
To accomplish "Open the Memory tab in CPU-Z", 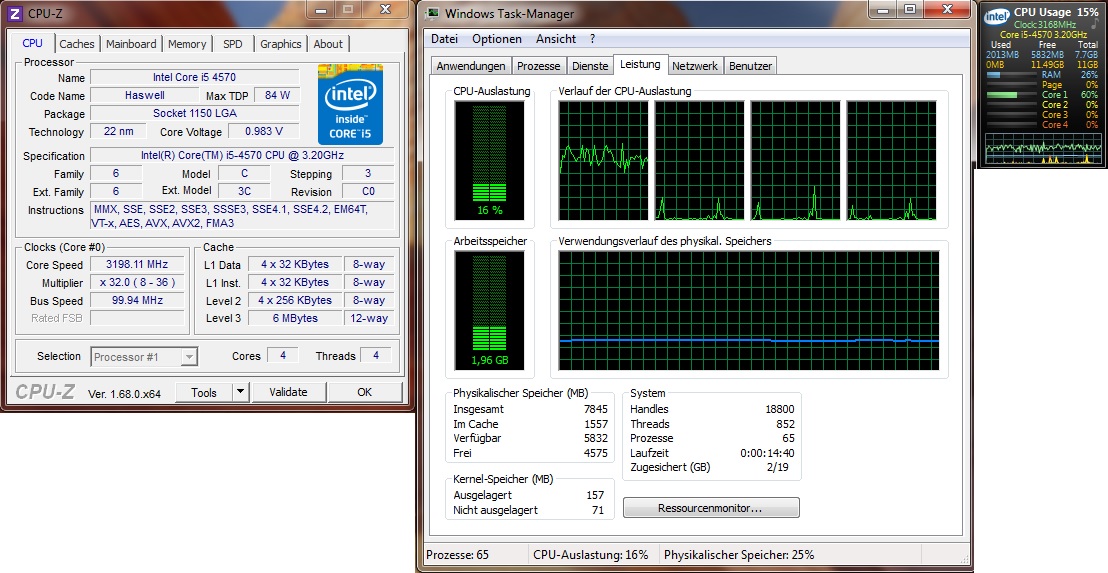I will pos(187,44).
